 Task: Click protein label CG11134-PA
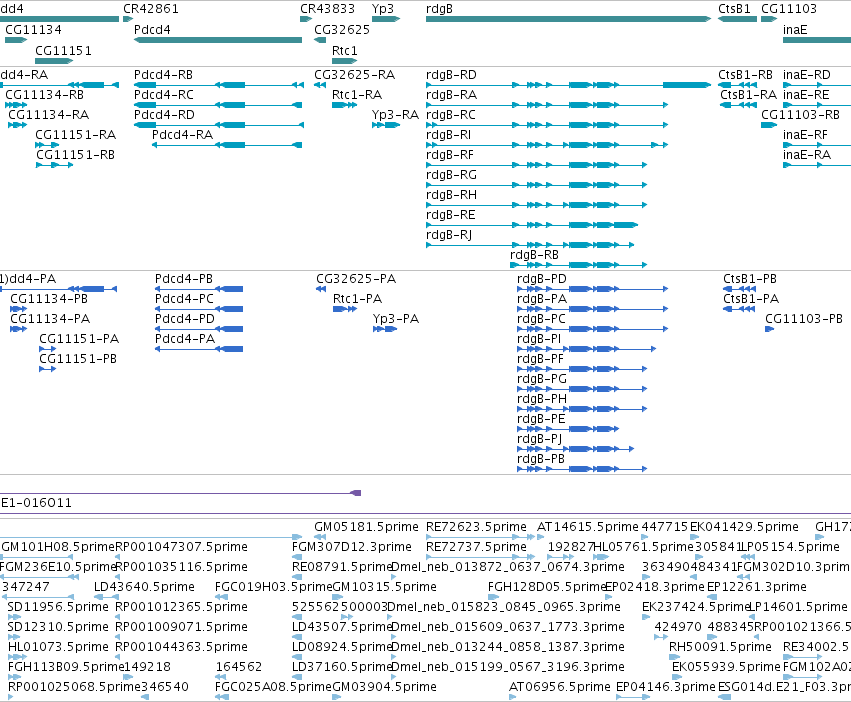coord(50,319)
